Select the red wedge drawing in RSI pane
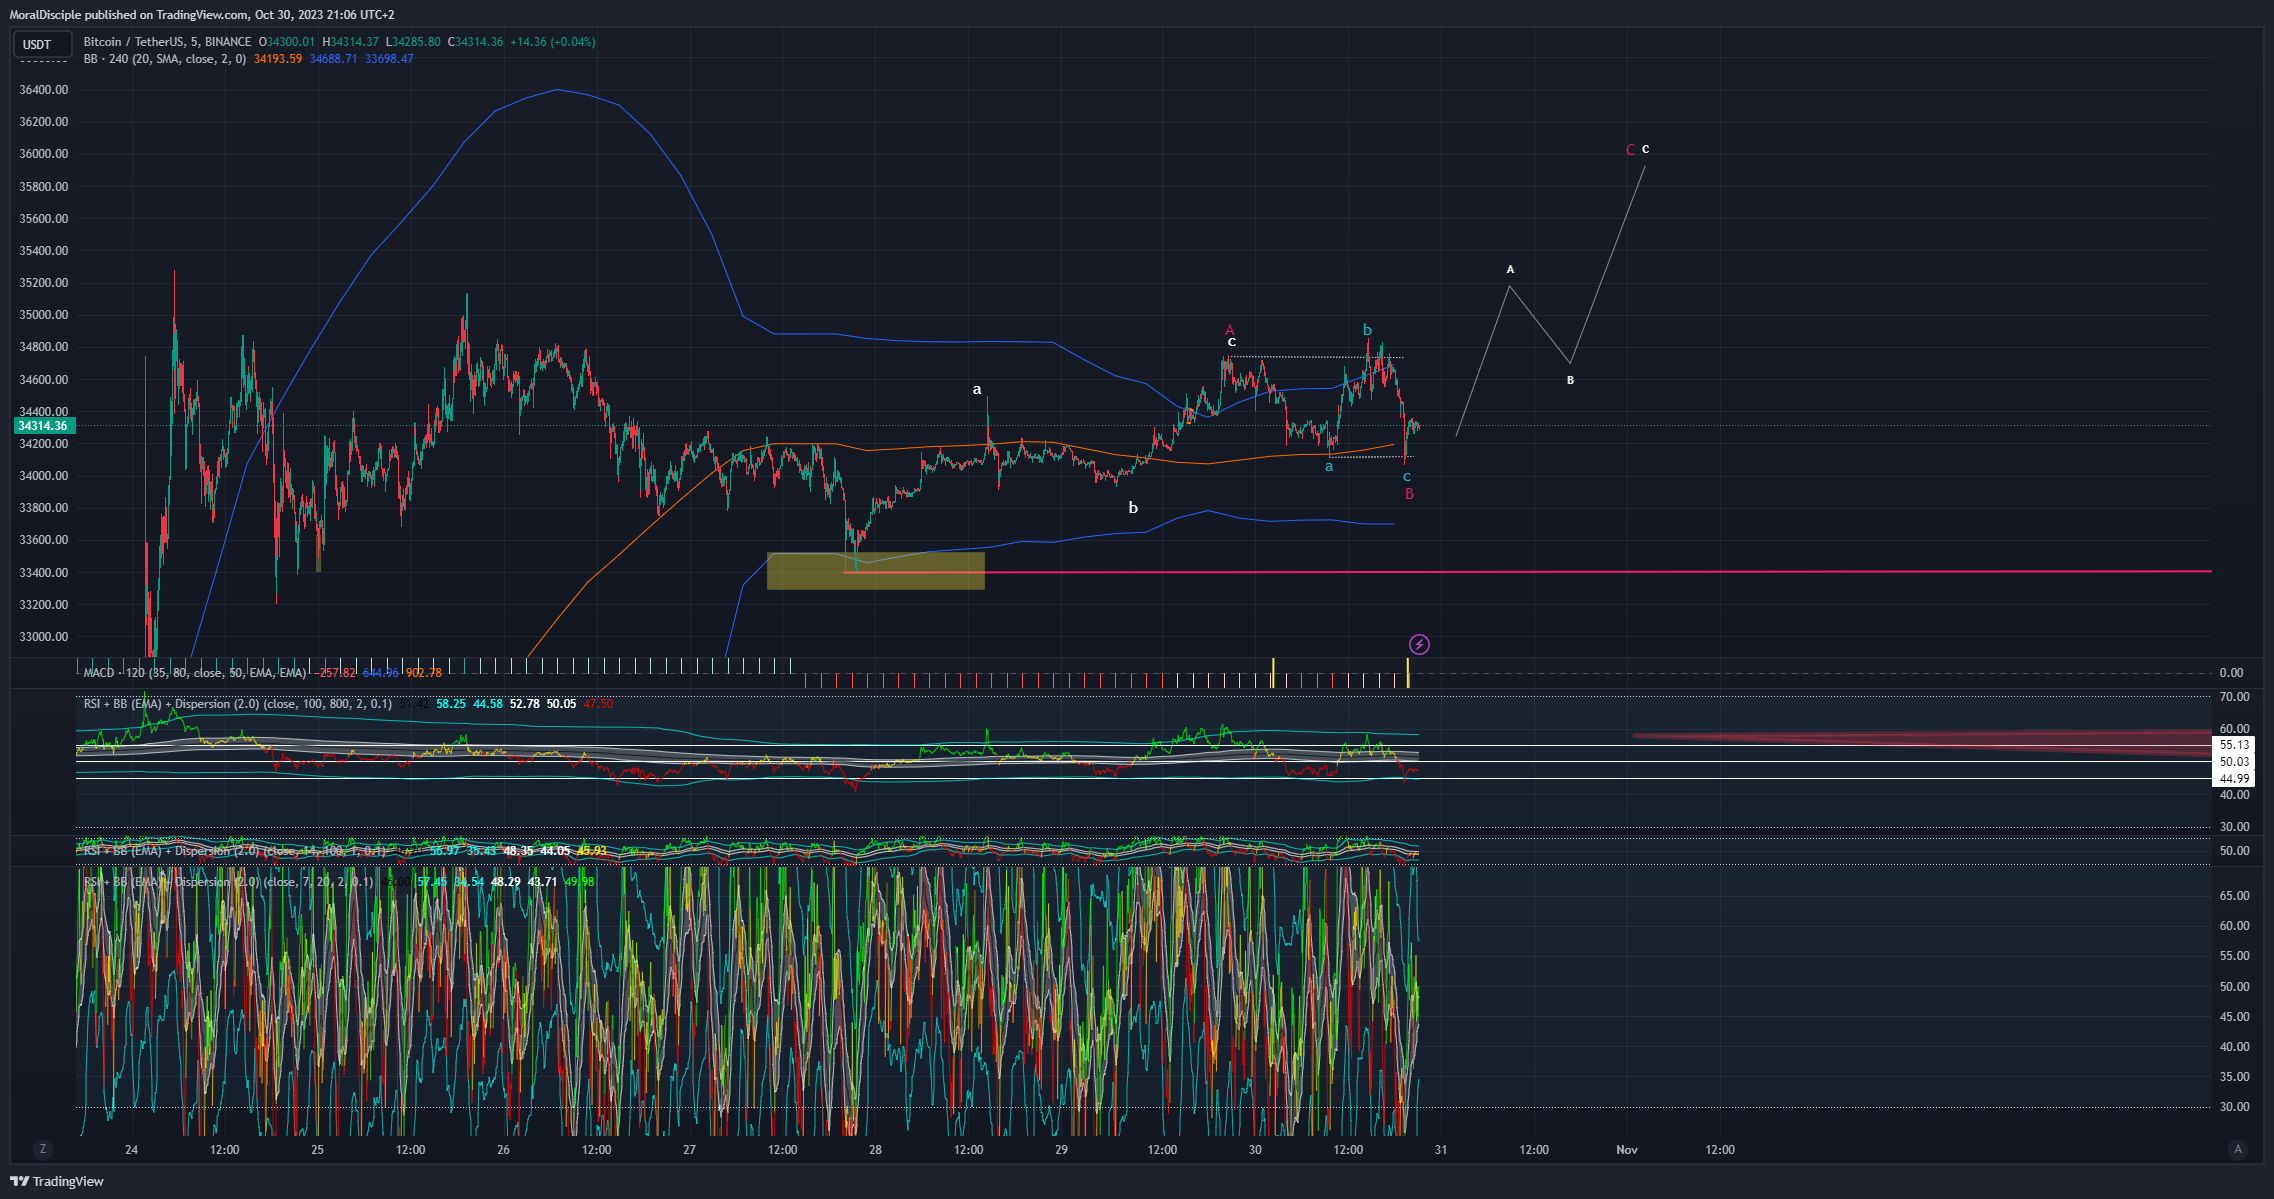The width and height of the screenshot is (2274, 1199). tap(1922, 743)
